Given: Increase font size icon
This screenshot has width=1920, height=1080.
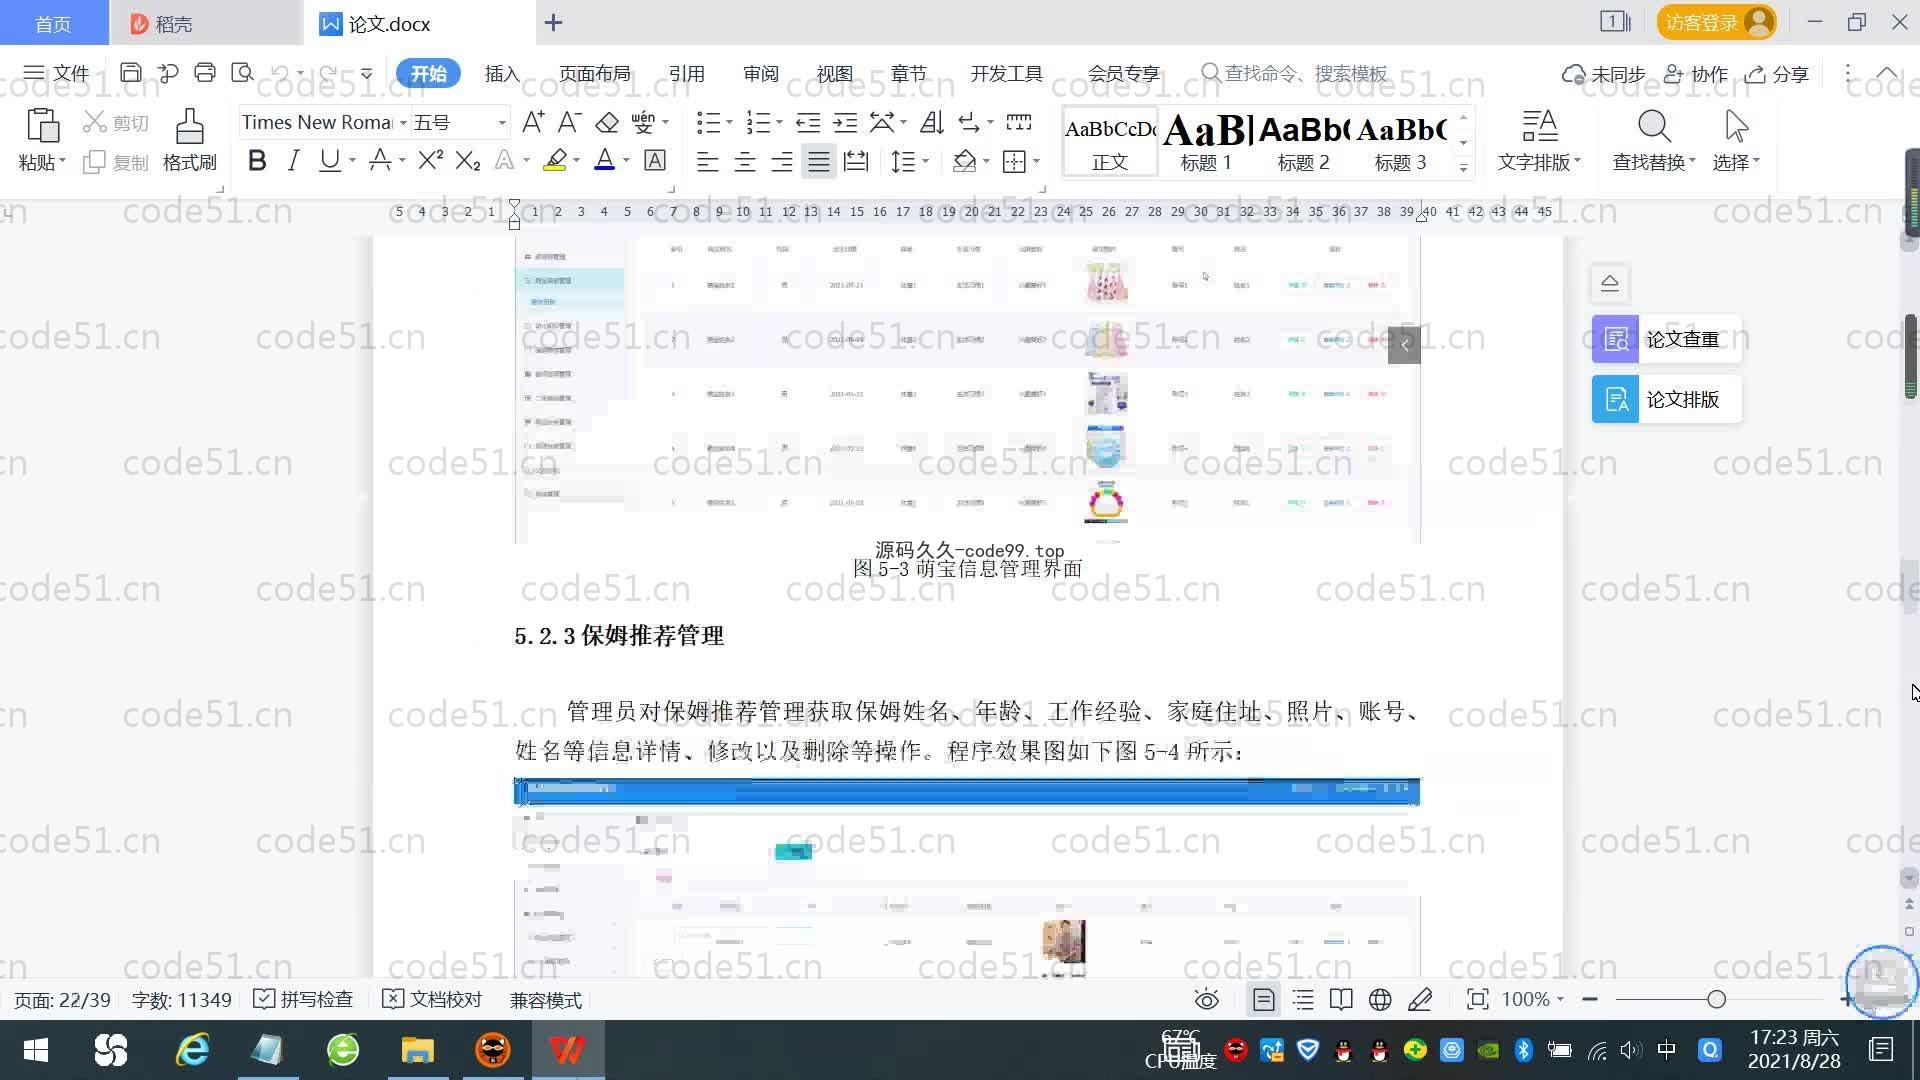Looking at the screenshot, I should point(533,122).
